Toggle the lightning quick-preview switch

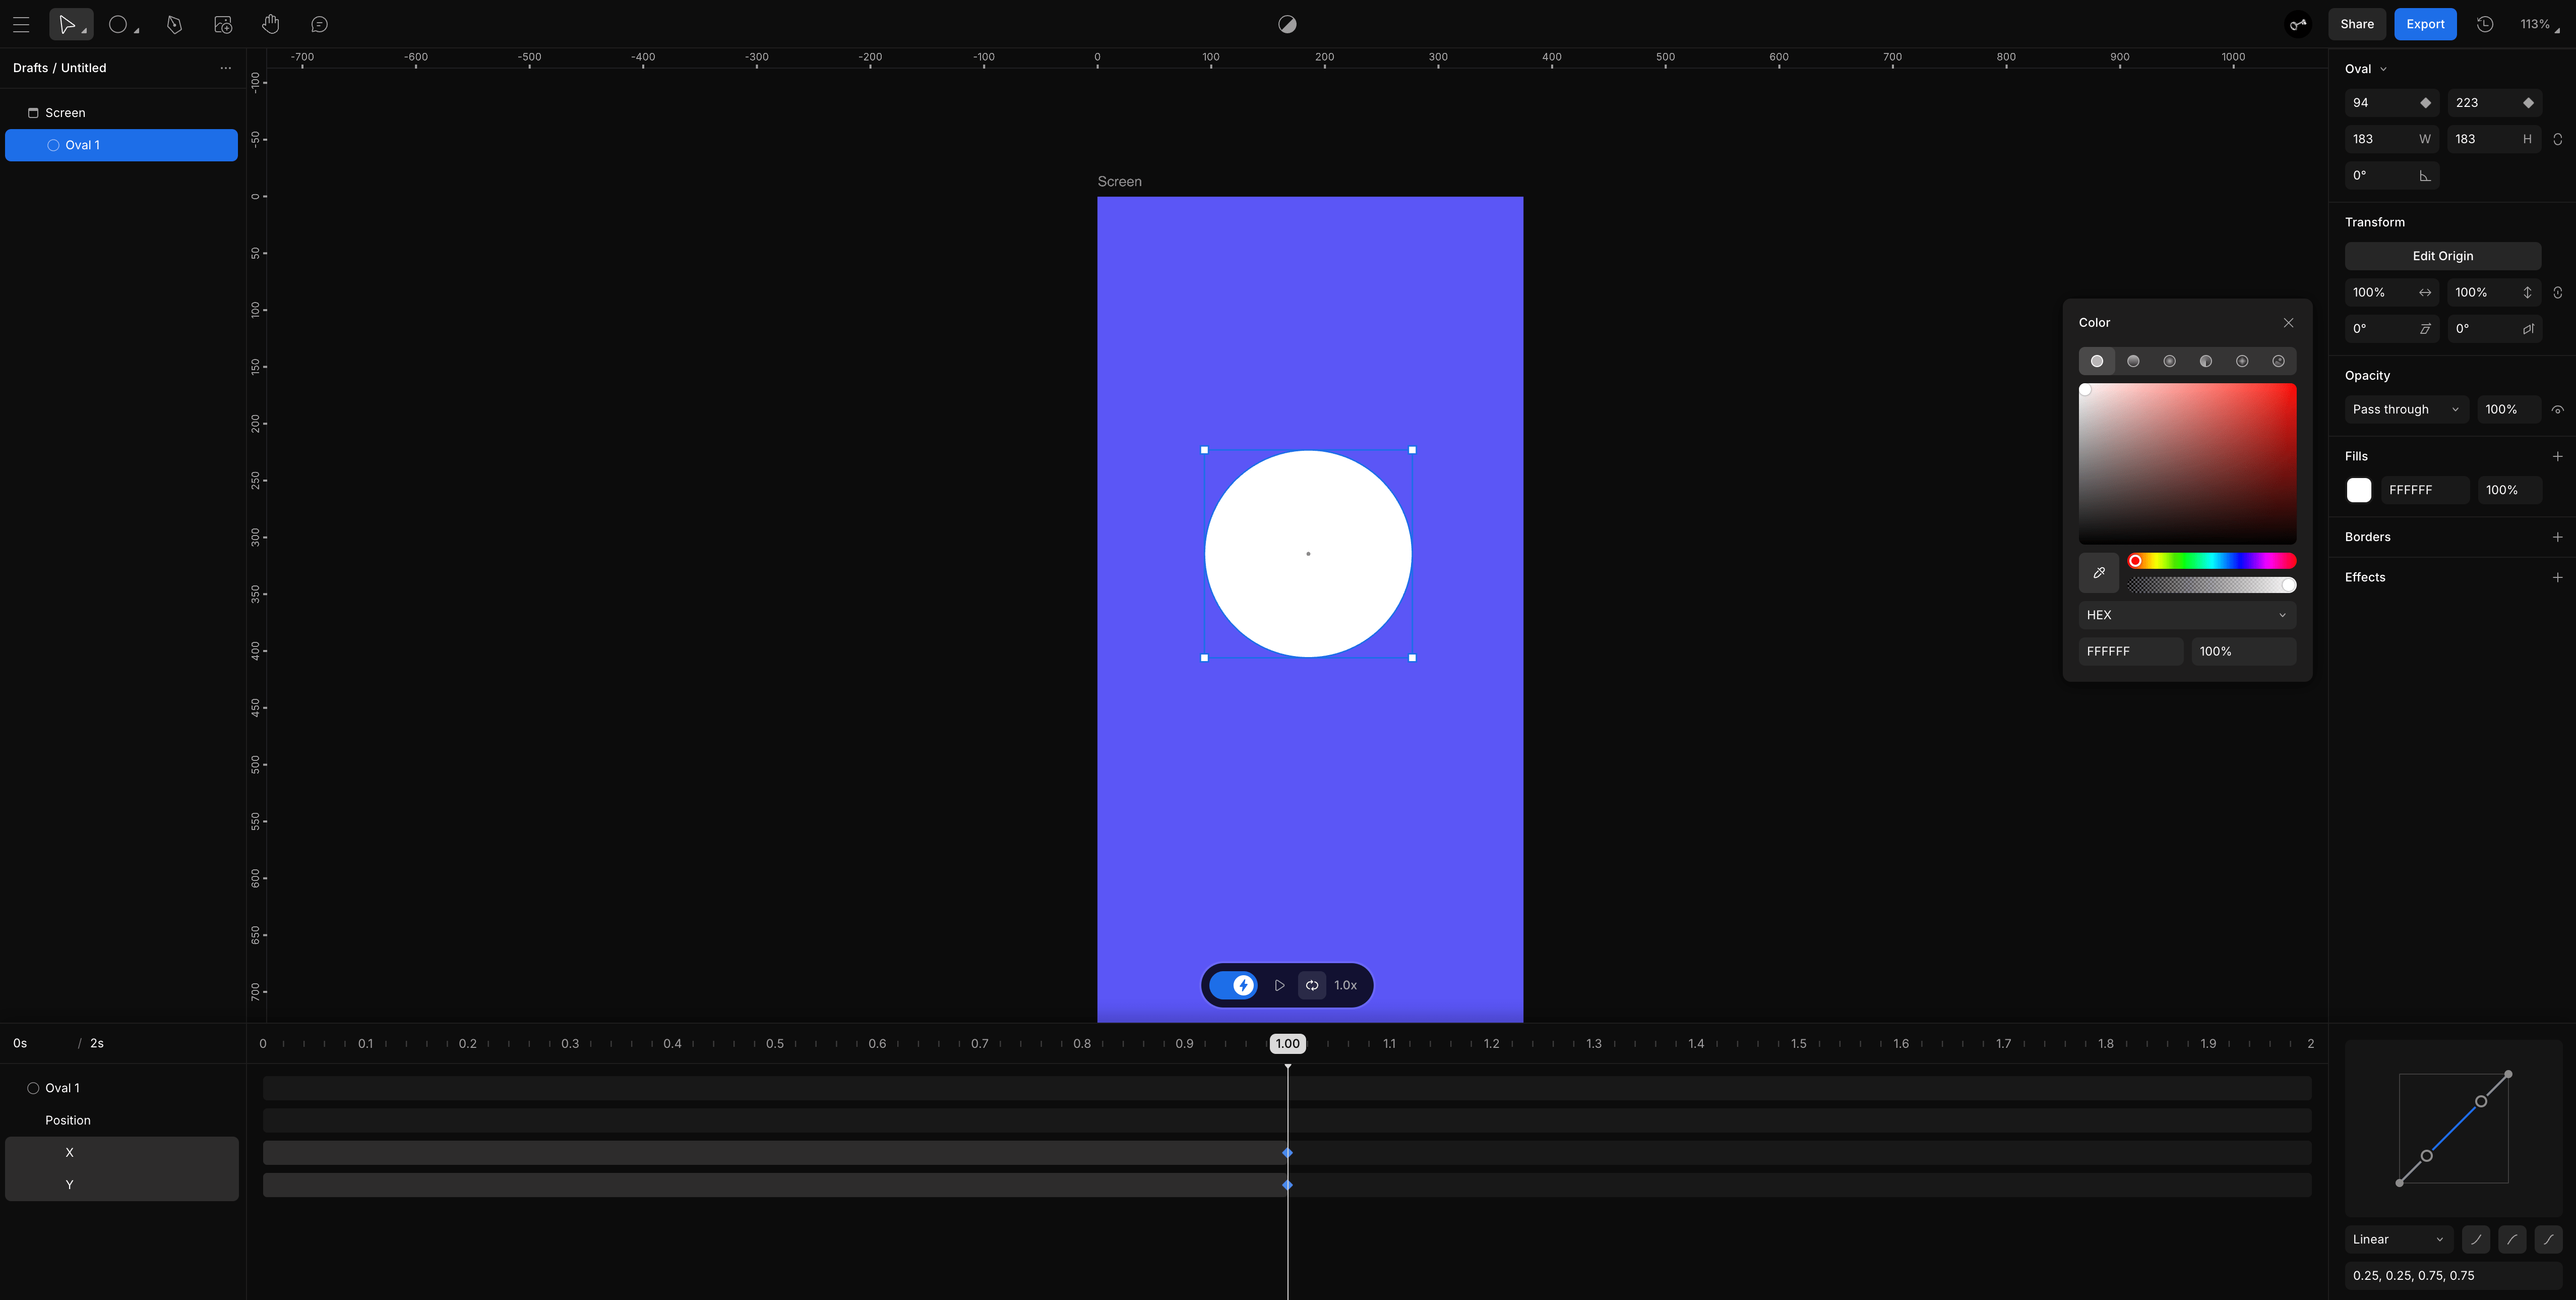pyautogui.click(x=1232, y=985)
